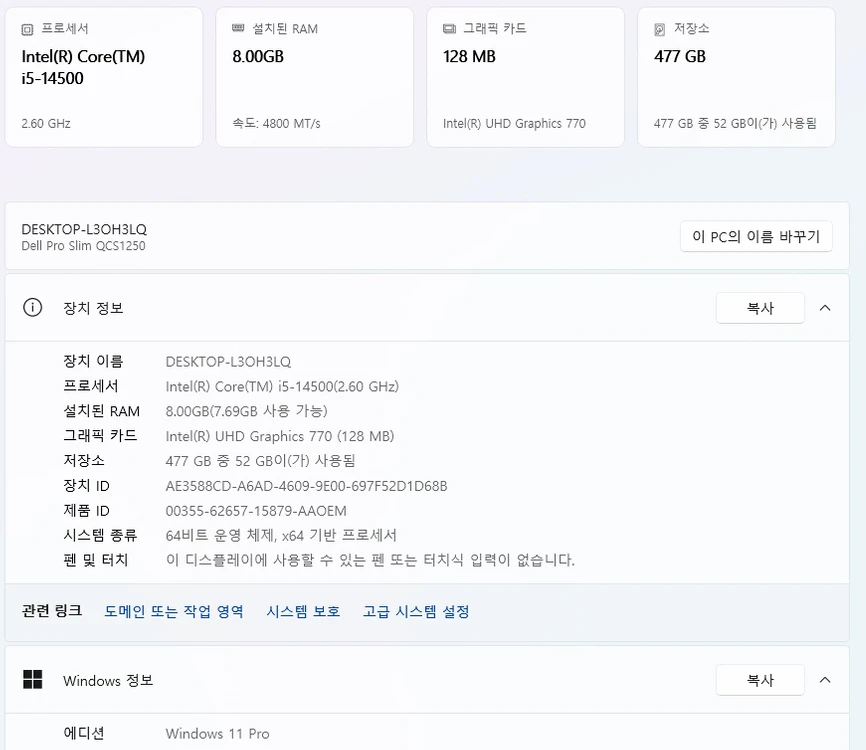Click the 시스템 종류 label
The height and width of the screenshot is (750, 866).
100,535
